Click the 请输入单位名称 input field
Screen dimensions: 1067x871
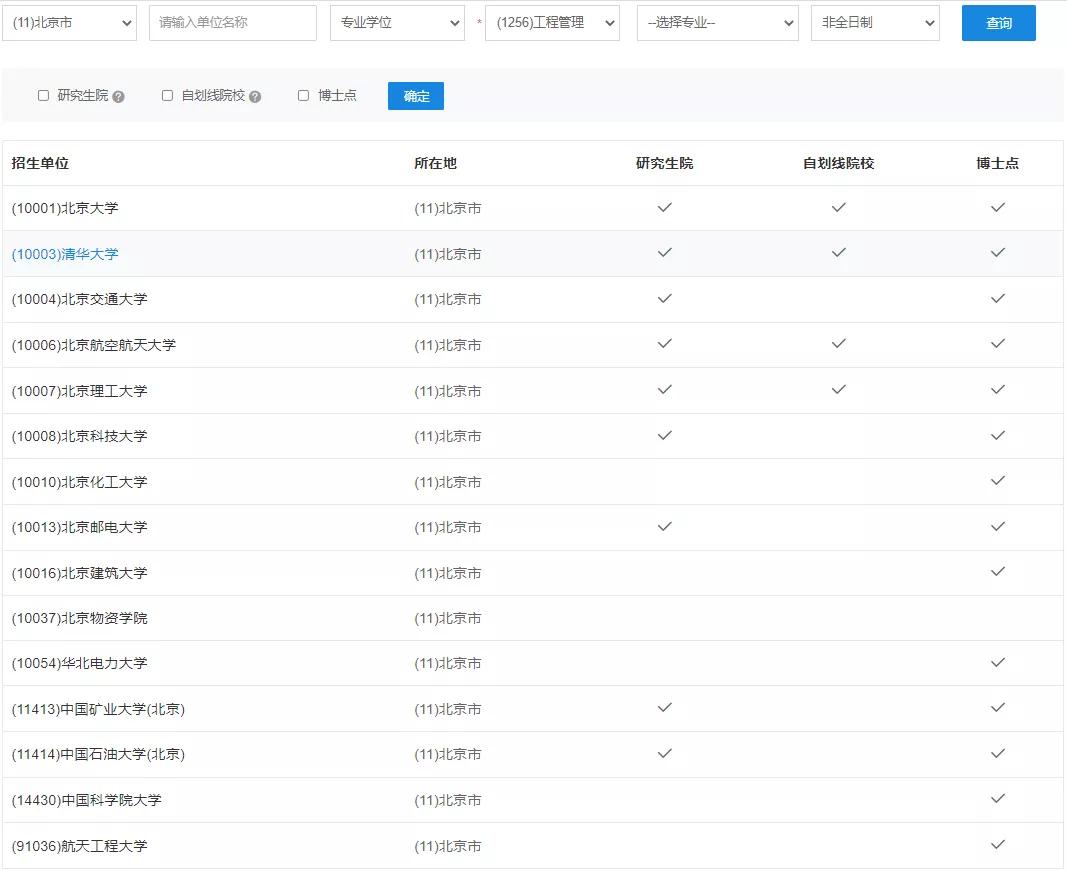coord(232,22)
